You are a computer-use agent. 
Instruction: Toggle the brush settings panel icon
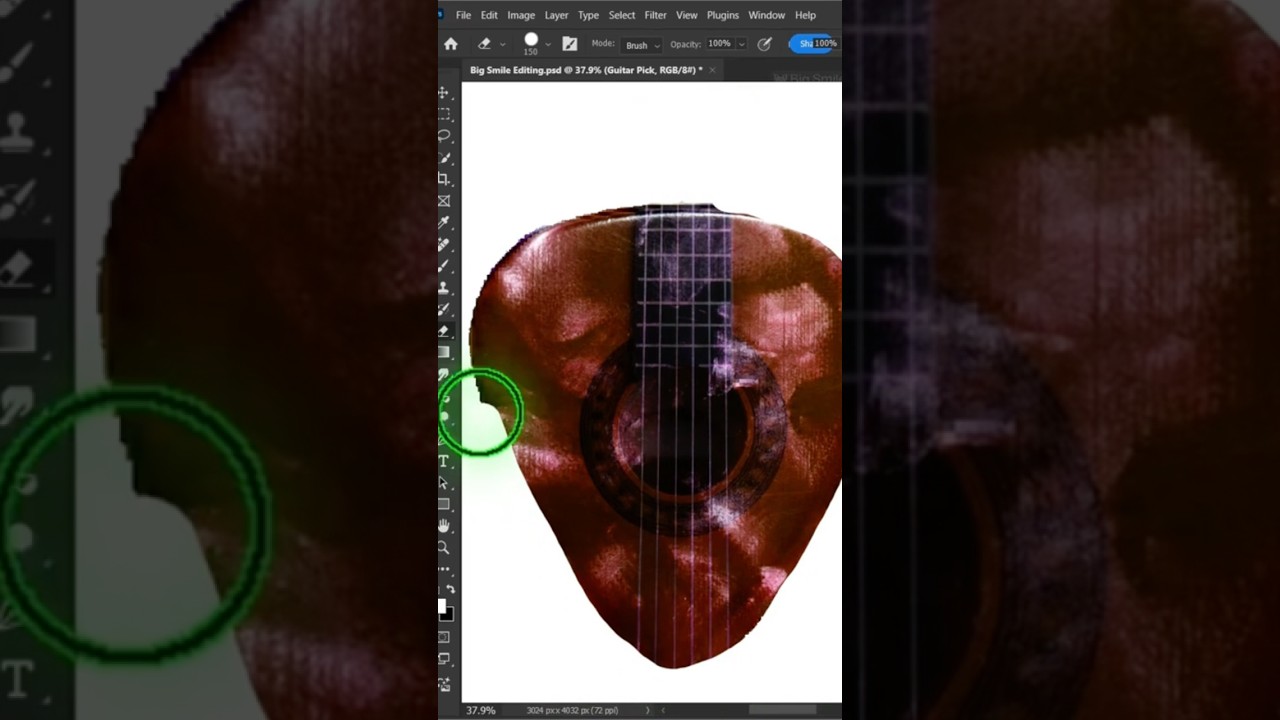click(x=570, y=44)
